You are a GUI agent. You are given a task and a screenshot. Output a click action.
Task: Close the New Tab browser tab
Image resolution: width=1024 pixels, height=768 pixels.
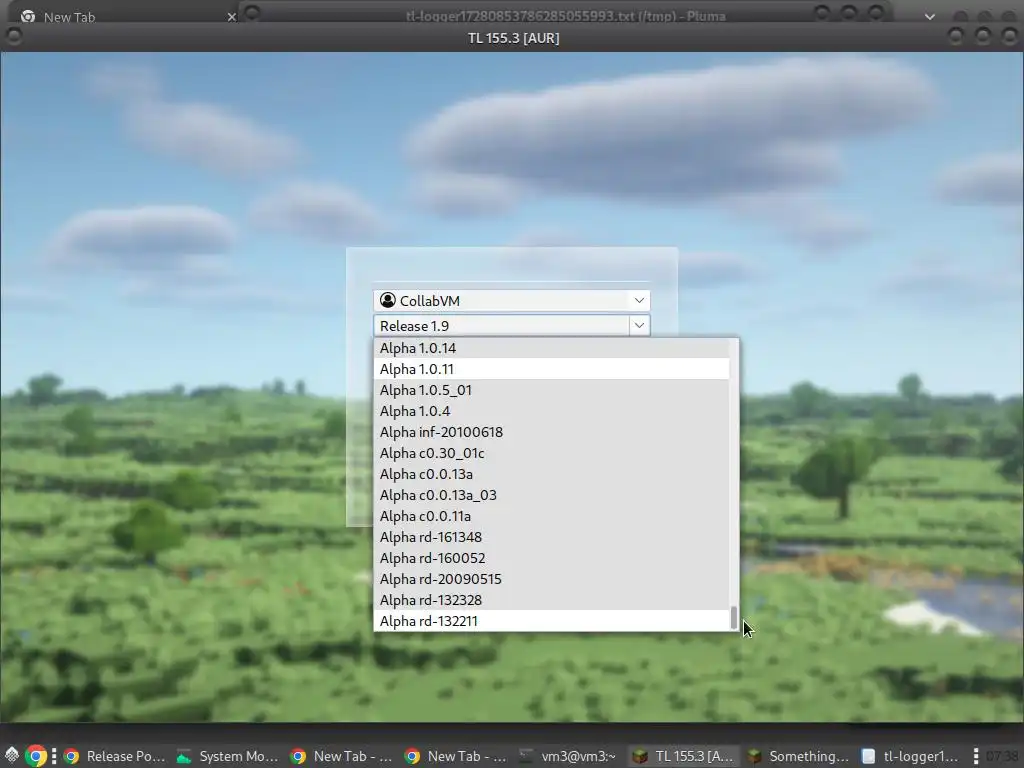coord(231,17)
